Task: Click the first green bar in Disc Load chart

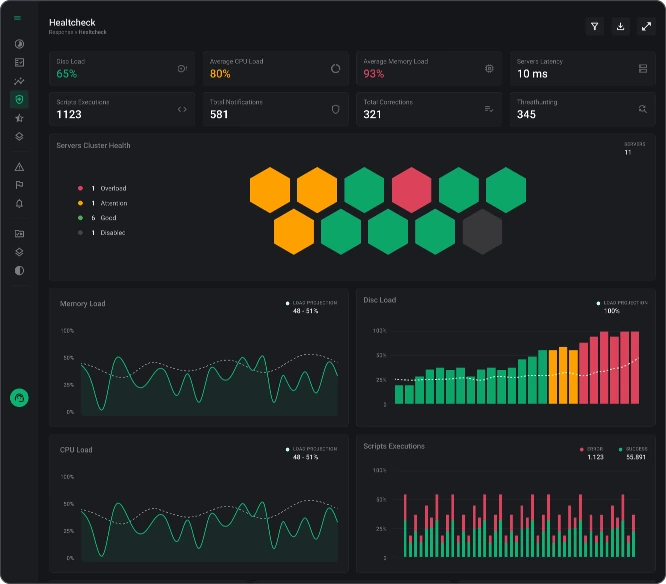Action: click(x=399, y=394)
